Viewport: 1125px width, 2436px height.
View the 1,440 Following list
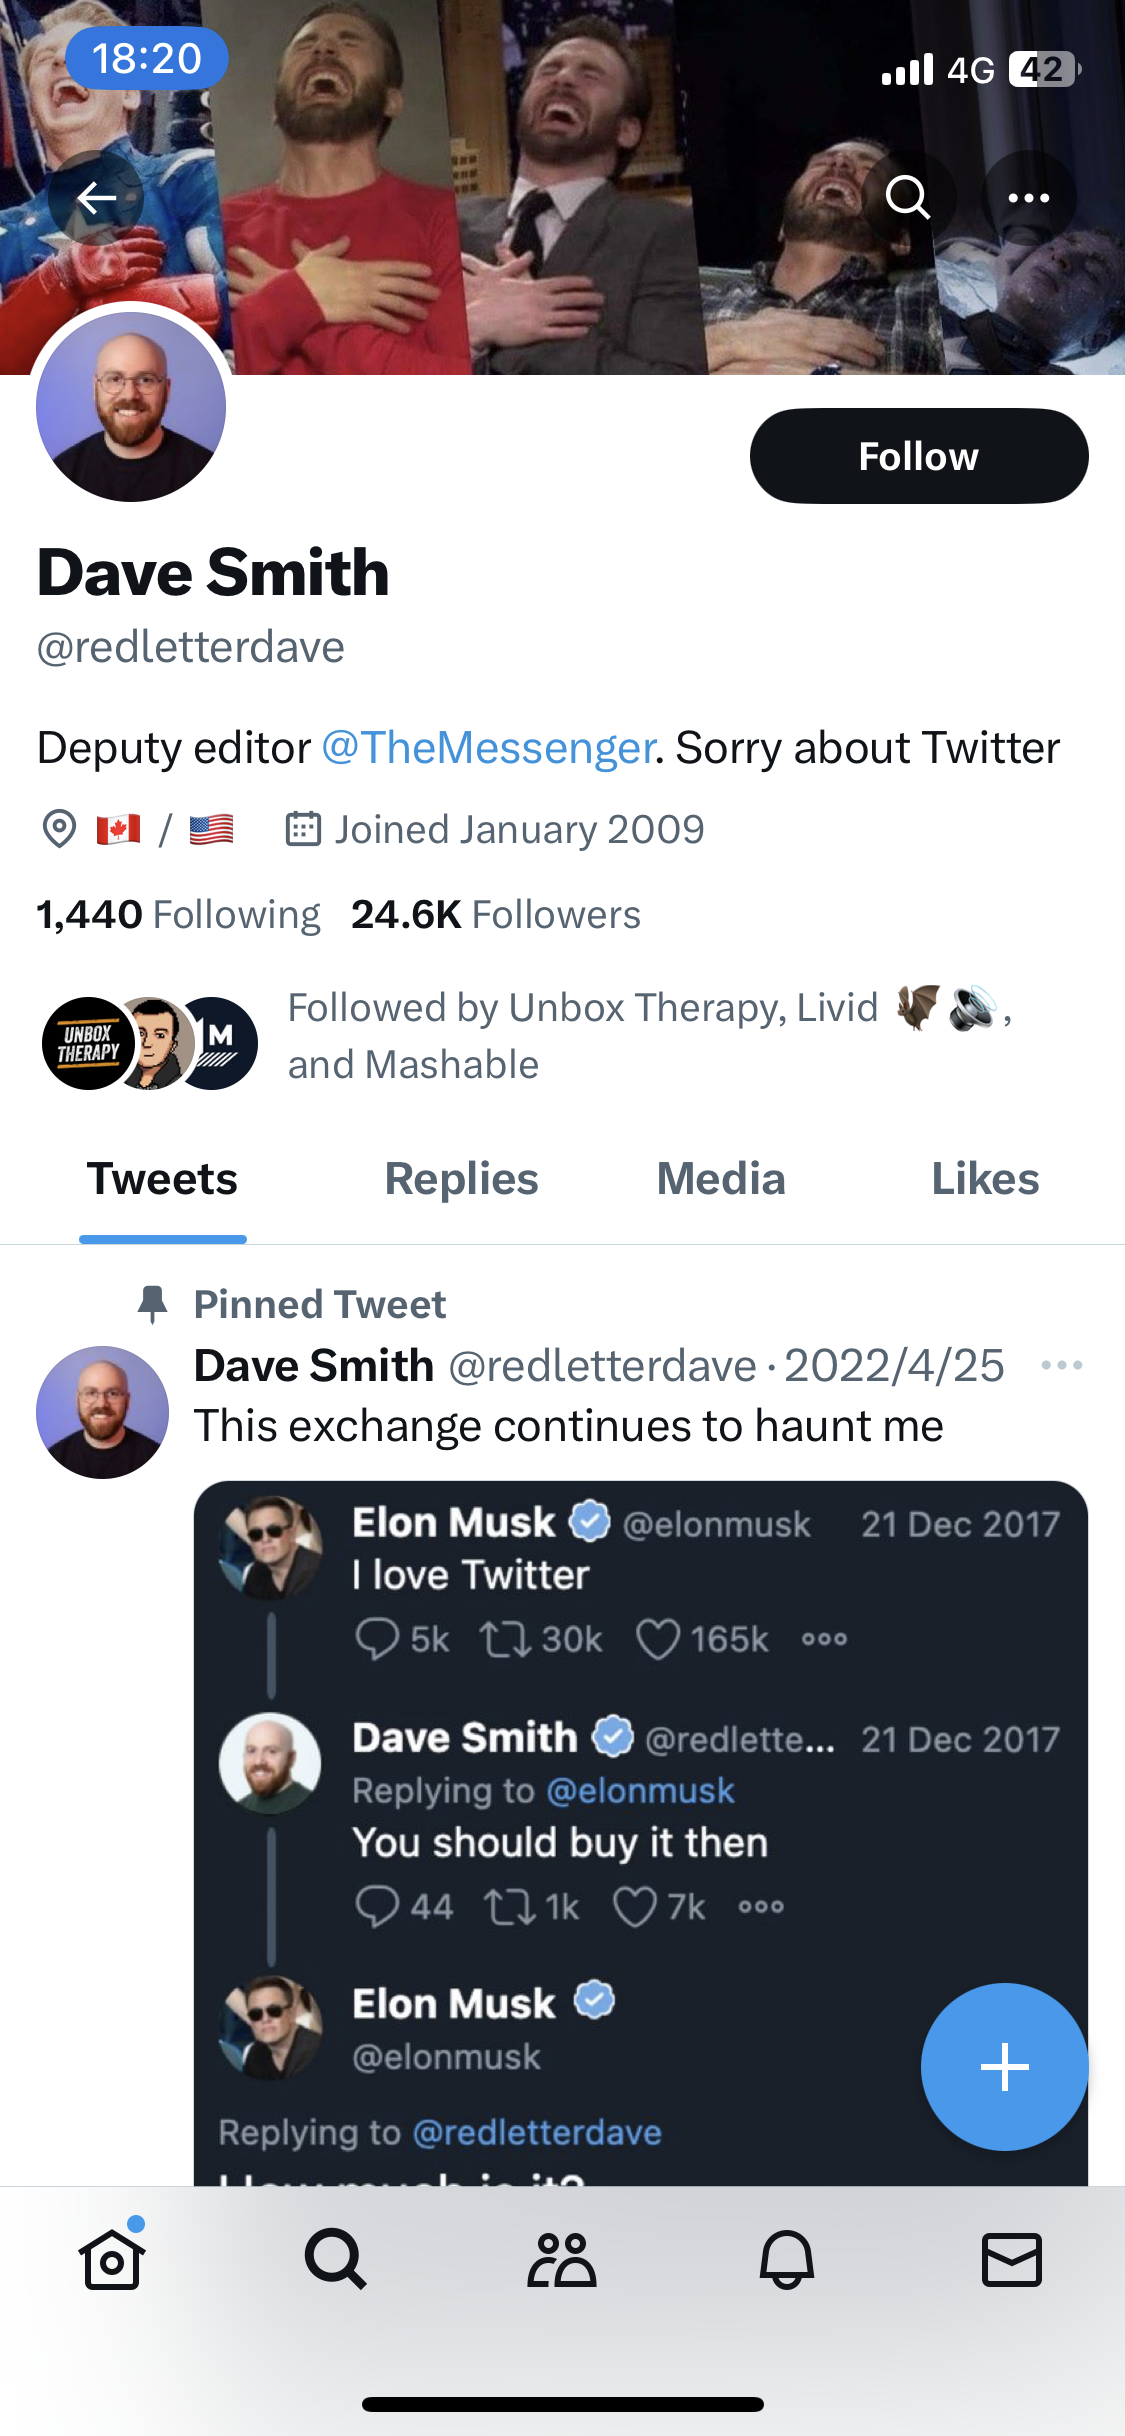pyautogui.click(x=178, y=915)
